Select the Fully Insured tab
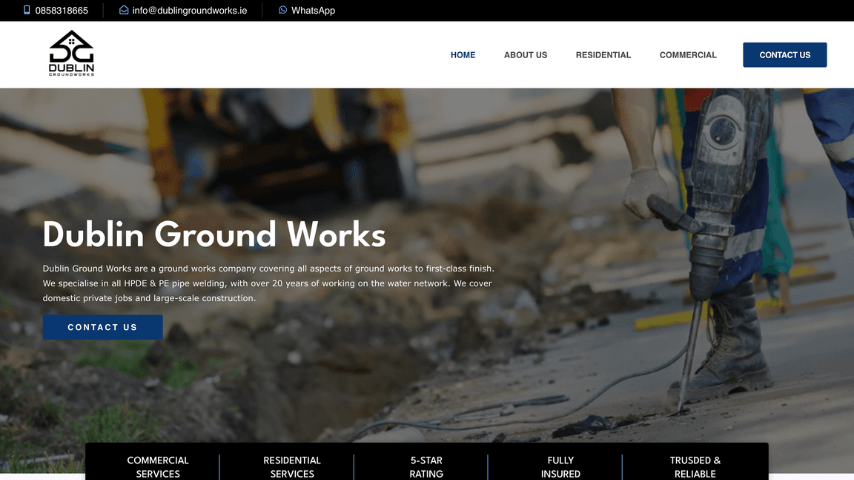854x480 pixels. pos(560,467)
